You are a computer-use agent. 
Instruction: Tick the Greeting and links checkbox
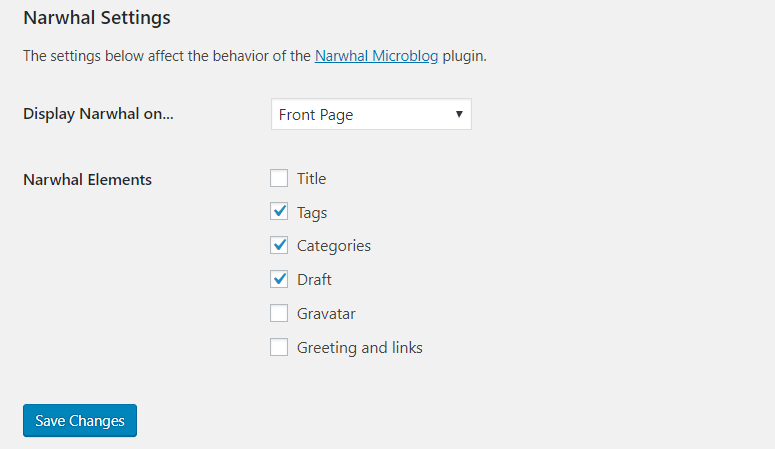point(279,348)
